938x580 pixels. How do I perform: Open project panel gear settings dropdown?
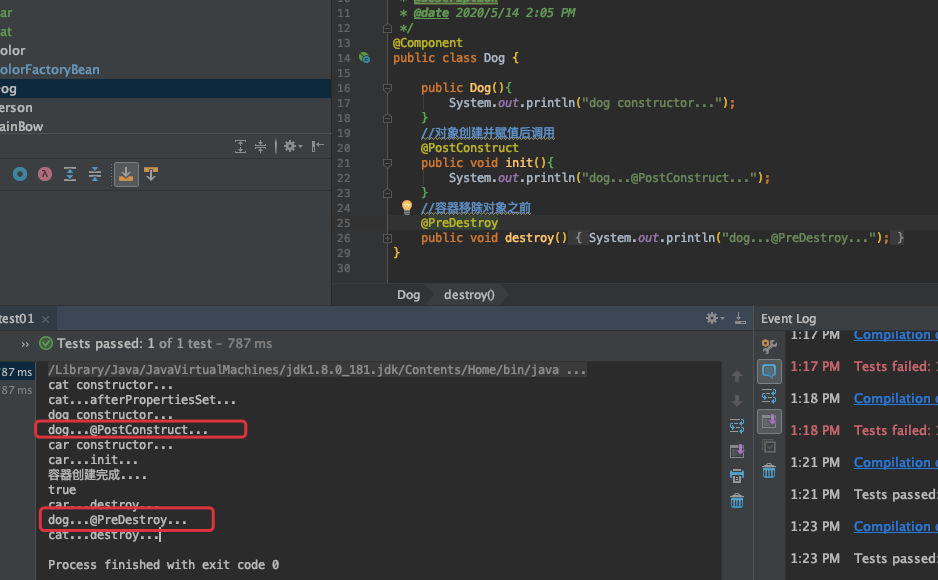pos(293,146)
